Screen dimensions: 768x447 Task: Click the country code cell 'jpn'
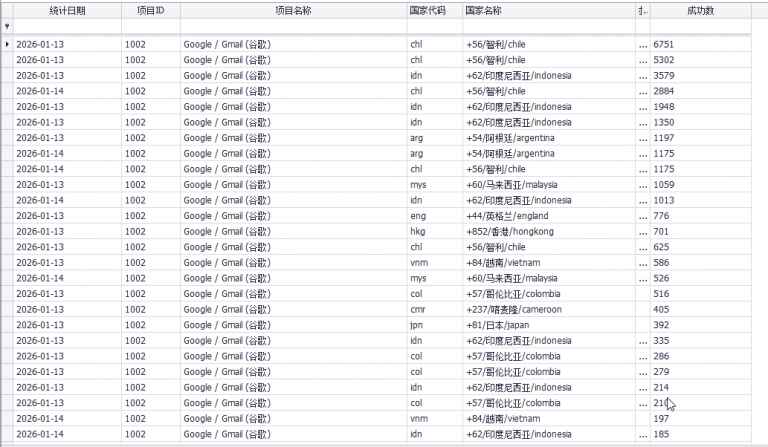[434, 325]
